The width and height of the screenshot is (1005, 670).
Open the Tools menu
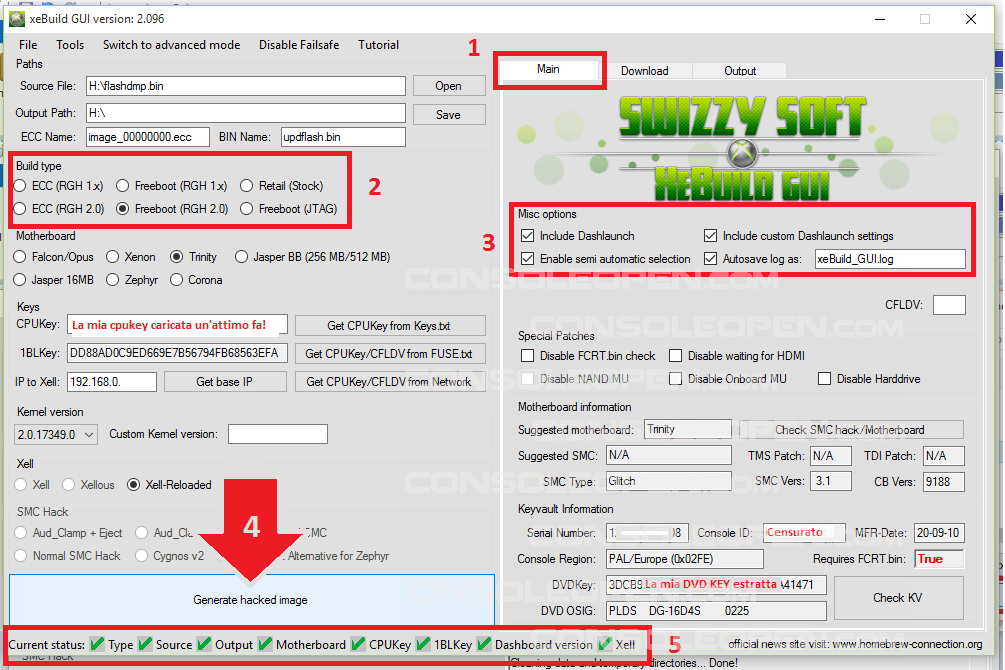[x=70, y=45]
